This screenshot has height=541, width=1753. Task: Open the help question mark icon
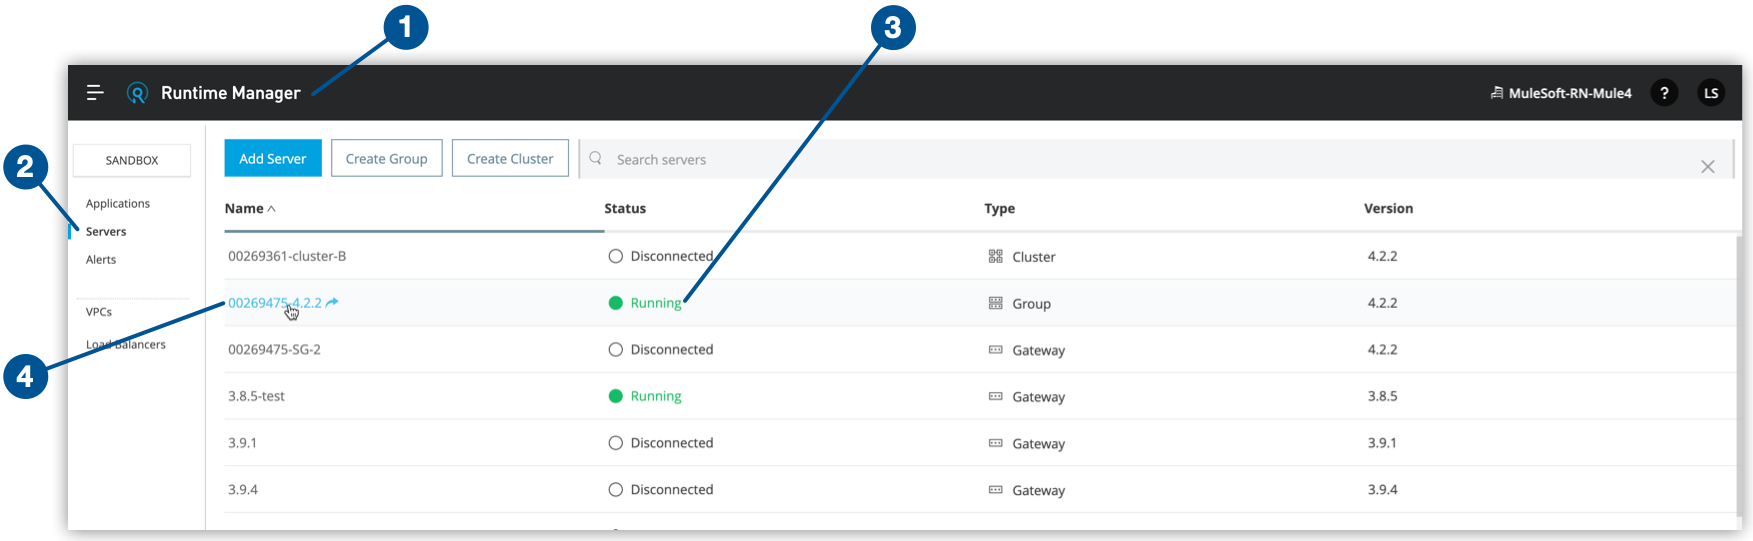(1664, 93)
